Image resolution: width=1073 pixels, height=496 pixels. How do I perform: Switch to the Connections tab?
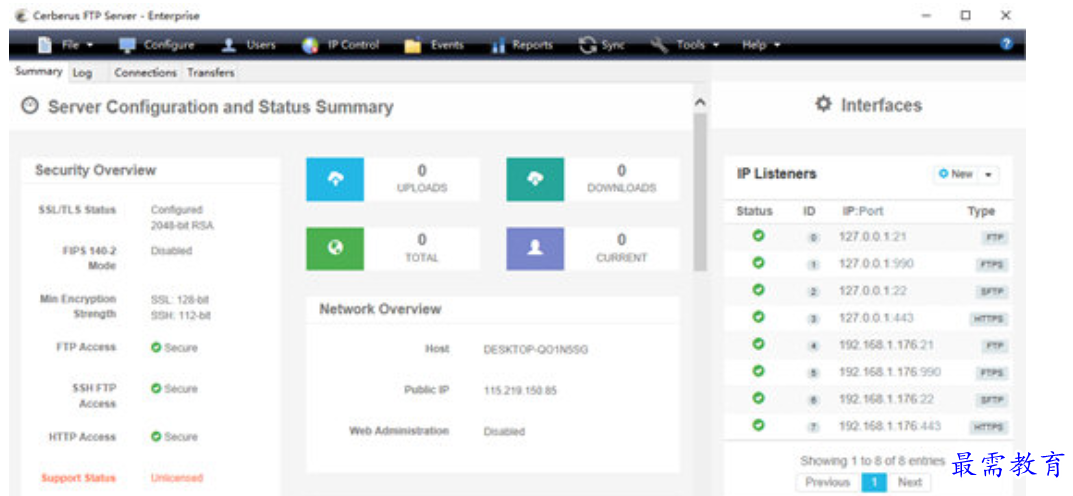tap(145, 73)
